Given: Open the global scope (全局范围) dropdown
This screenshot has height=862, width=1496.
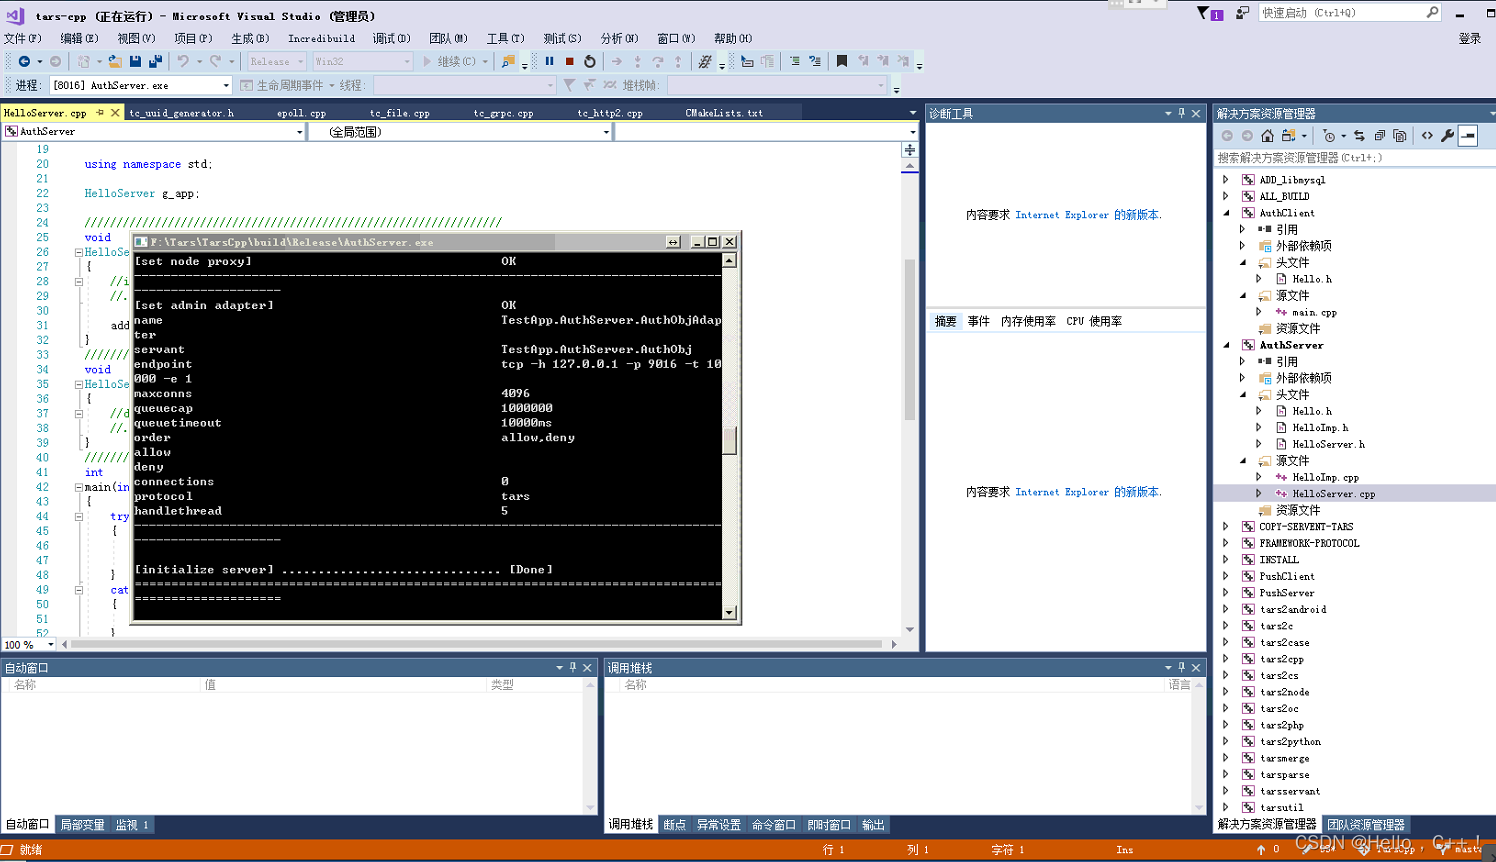Looking at the screenshot, I should (459, 131).
